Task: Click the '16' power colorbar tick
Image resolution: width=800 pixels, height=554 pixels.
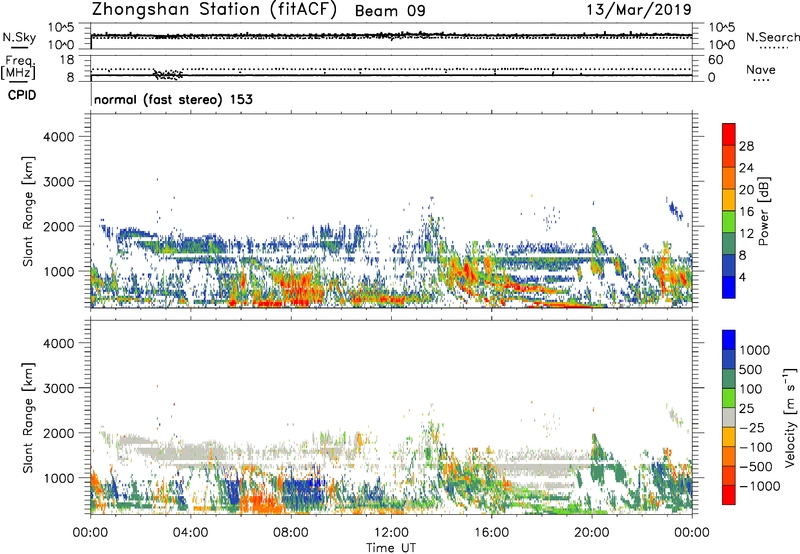Action: (x=746, y=212)
